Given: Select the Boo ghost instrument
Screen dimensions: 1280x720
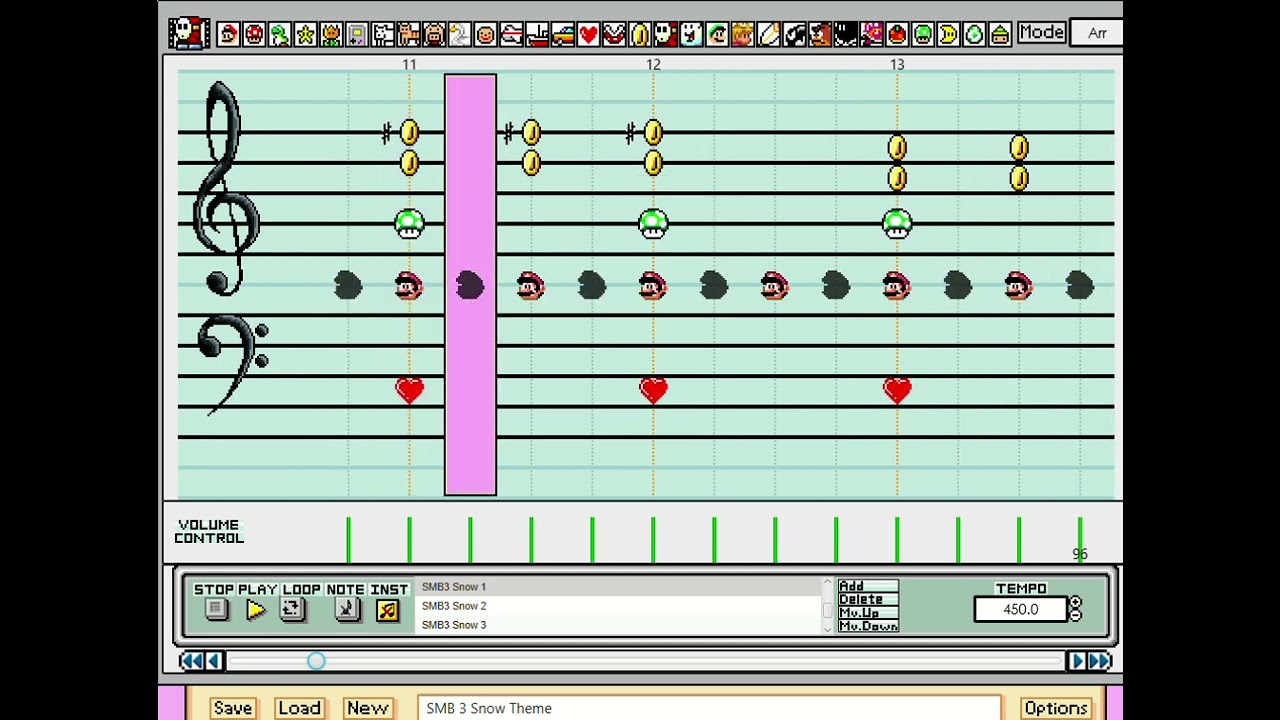Looking at the screenshot, I should pos(691,35).
